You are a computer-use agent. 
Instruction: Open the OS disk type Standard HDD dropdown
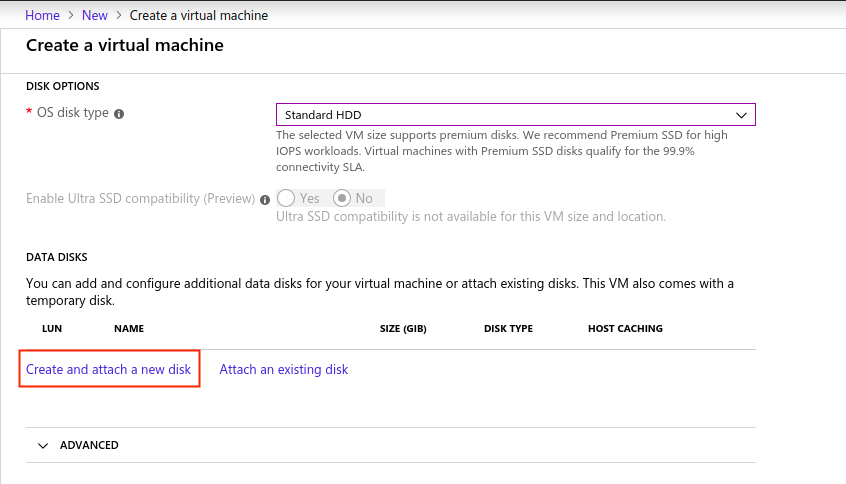(x=516, y=114)
